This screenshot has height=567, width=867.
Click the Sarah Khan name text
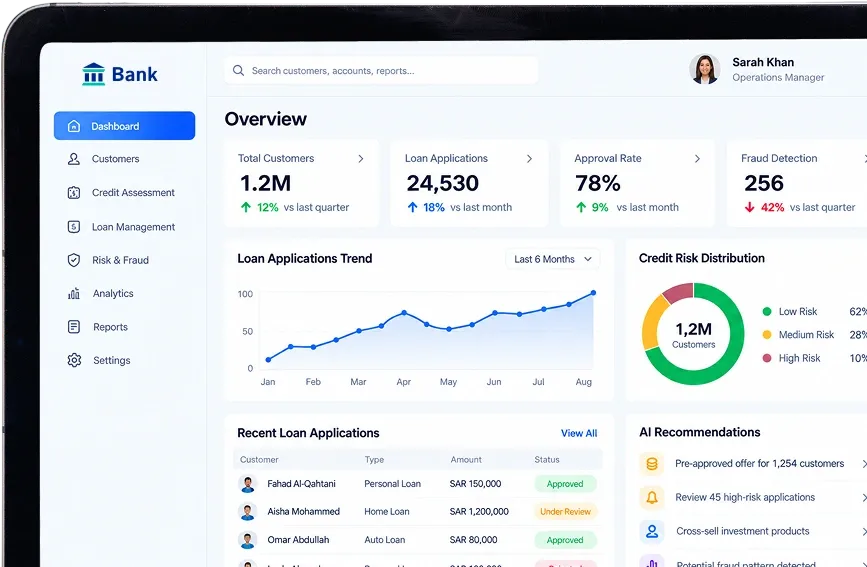coord(763,62)
